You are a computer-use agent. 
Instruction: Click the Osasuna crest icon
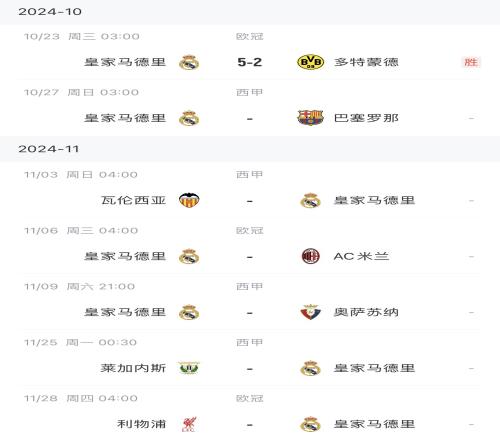[x=310, y=312]
